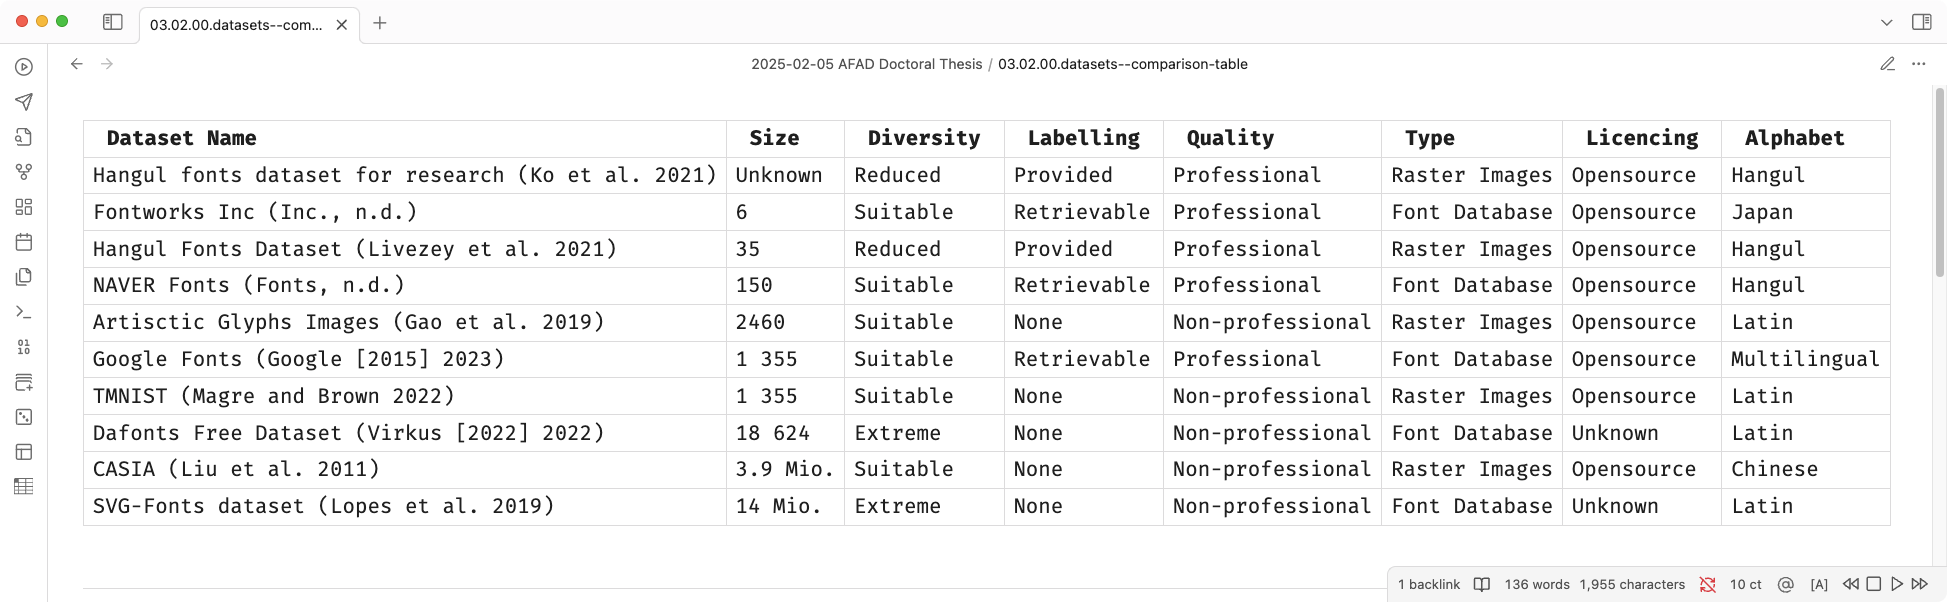Click the fast-forward playback button
The image size is (1947, 602).
1919,584
